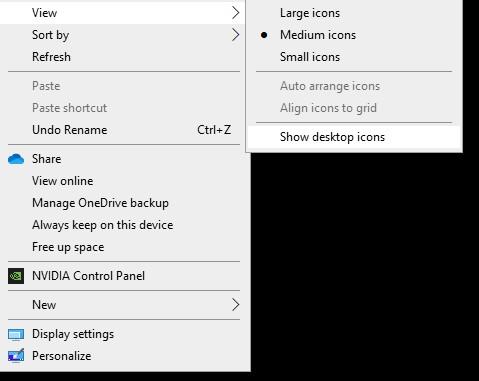This screenshot has height=381, width=479.
Task: Select Small icons view size
Action: [354, 57]
